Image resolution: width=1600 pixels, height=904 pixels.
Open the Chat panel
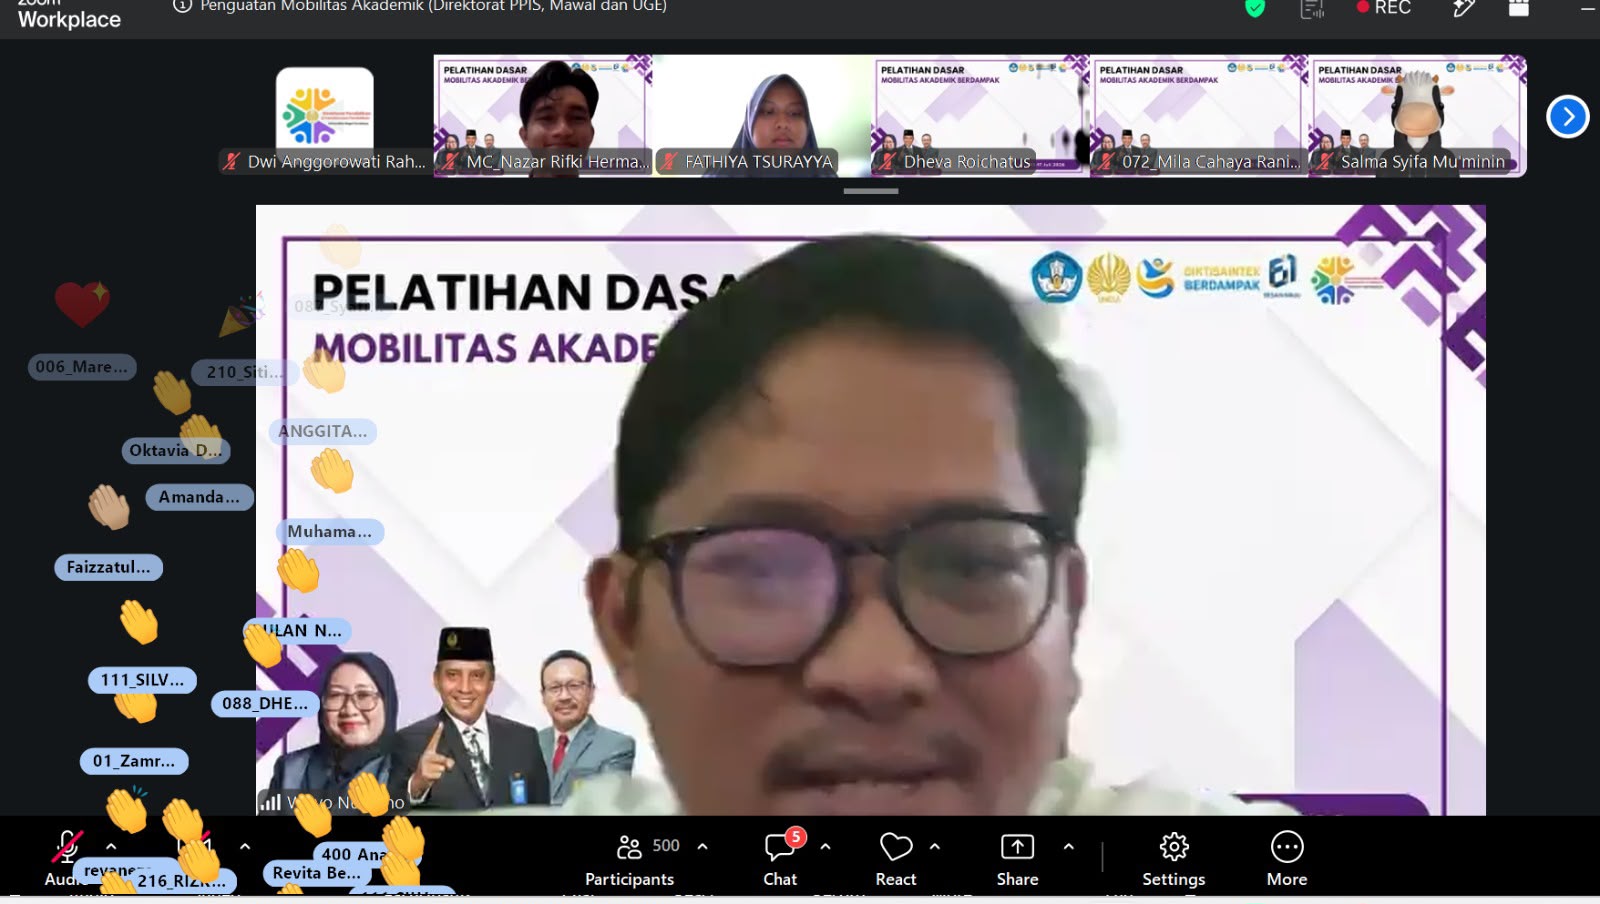pos(781,859)
